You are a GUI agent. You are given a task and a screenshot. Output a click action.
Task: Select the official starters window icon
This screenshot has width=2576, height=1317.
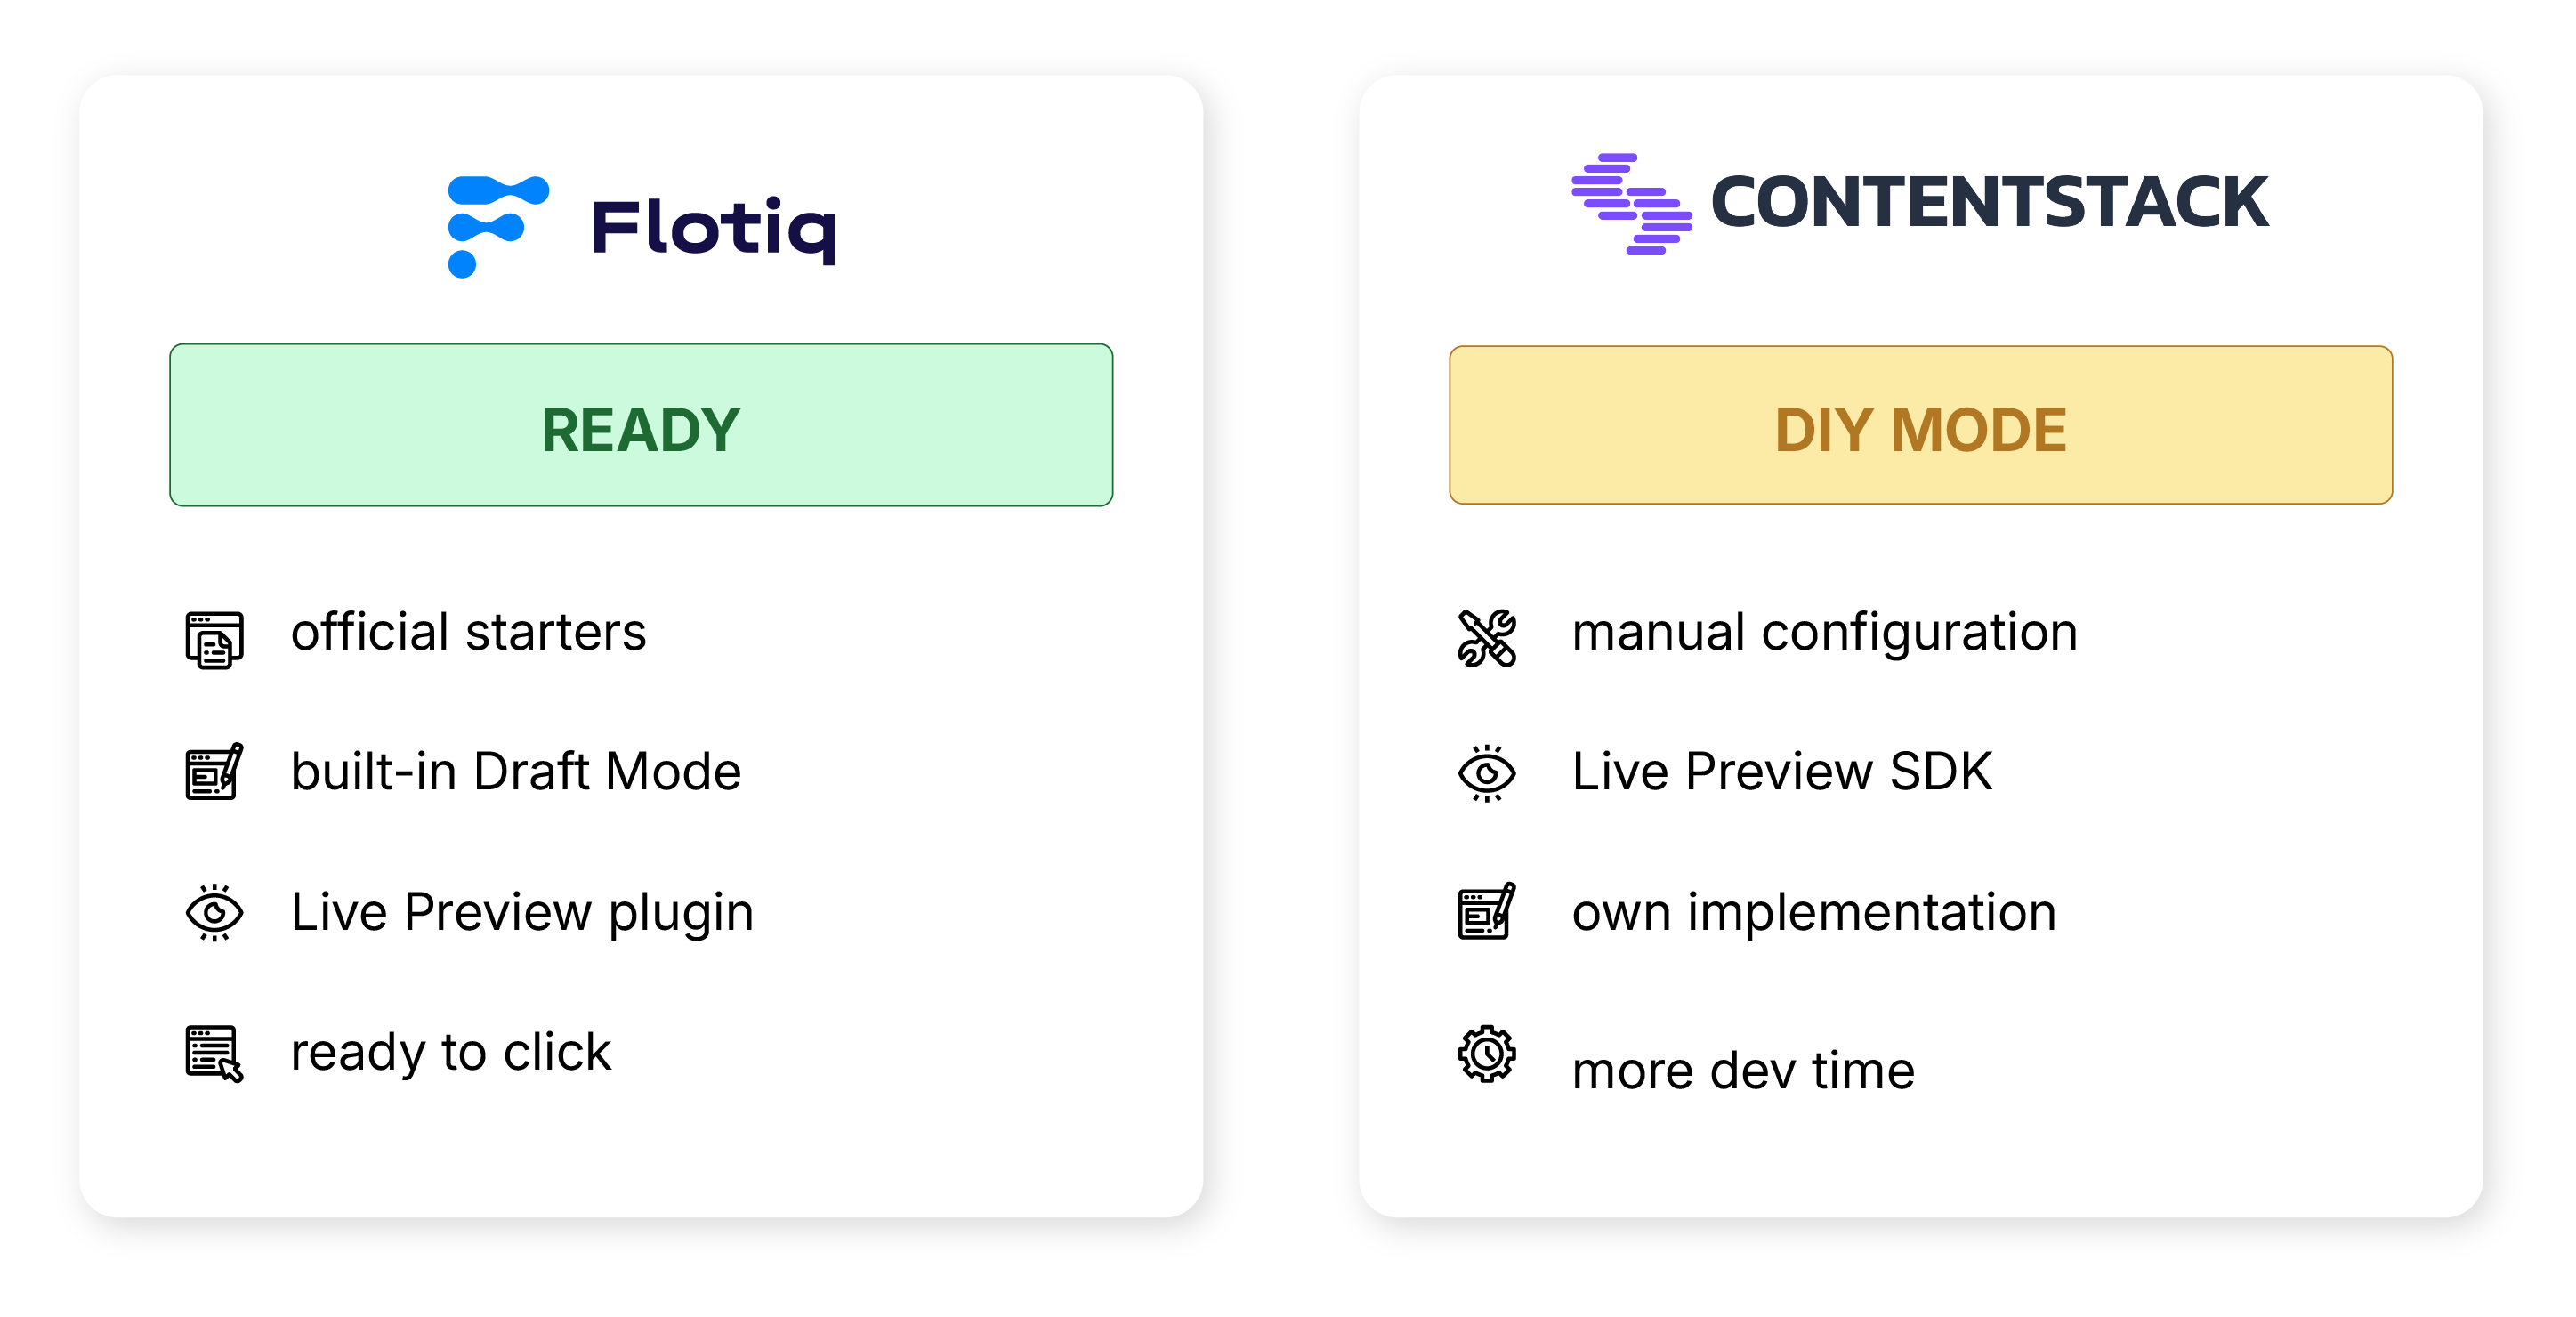pyautogui.click(x=214, y=640)
